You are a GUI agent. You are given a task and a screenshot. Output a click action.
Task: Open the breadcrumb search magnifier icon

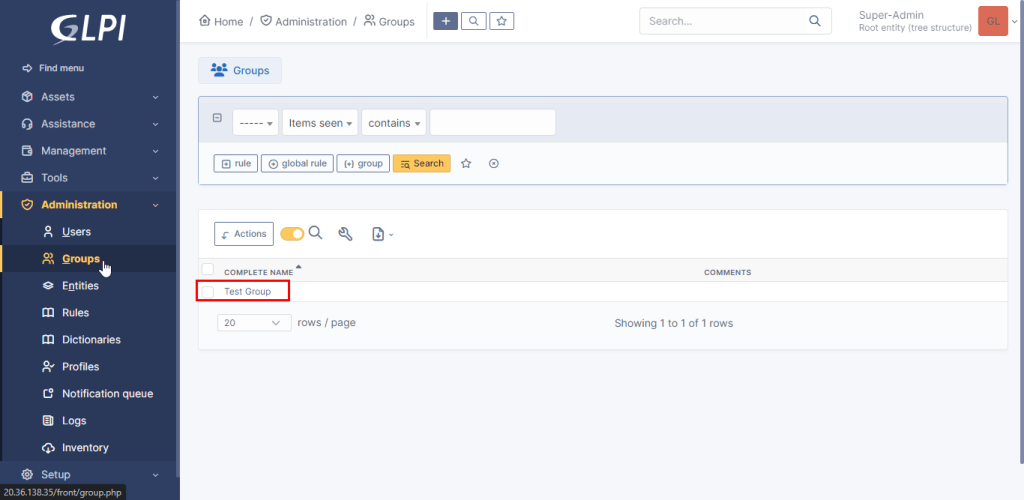point(473,21)
